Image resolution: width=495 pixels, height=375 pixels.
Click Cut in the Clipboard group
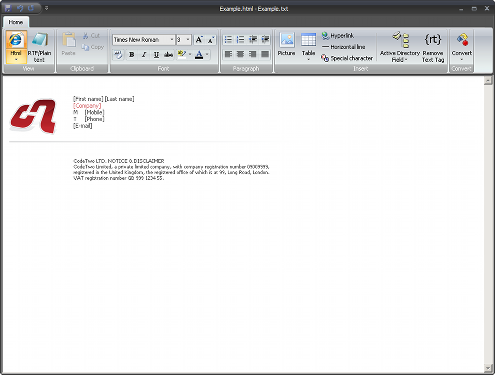(91, 36)
